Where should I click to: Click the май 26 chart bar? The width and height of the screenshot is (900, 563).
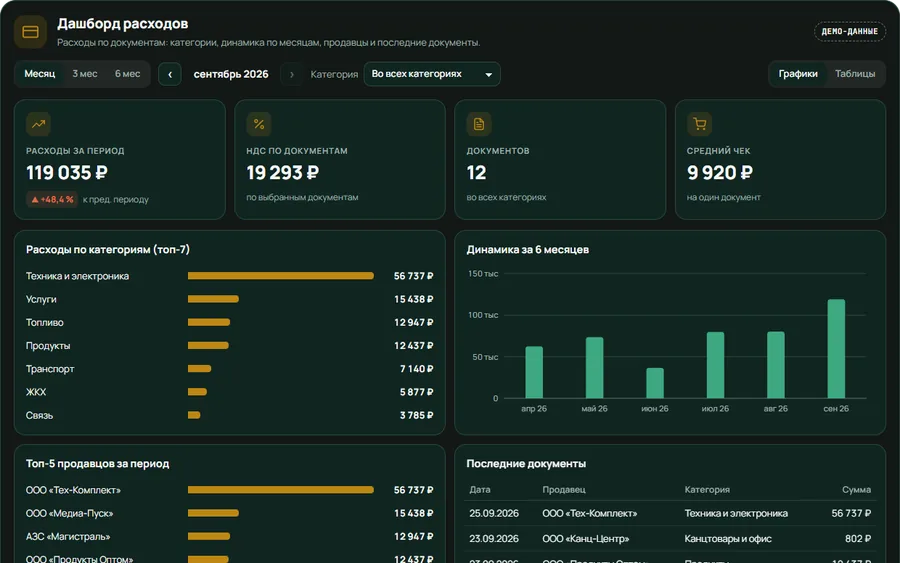point(594,368)
